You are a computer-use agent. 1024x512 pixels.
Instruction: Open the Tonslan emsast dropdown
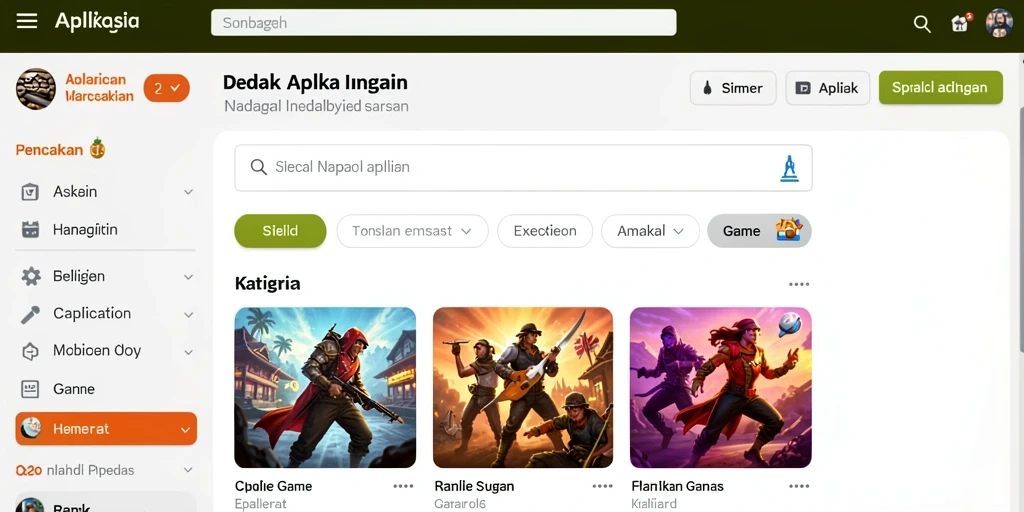pyautogui.click(x=412, y=231)
